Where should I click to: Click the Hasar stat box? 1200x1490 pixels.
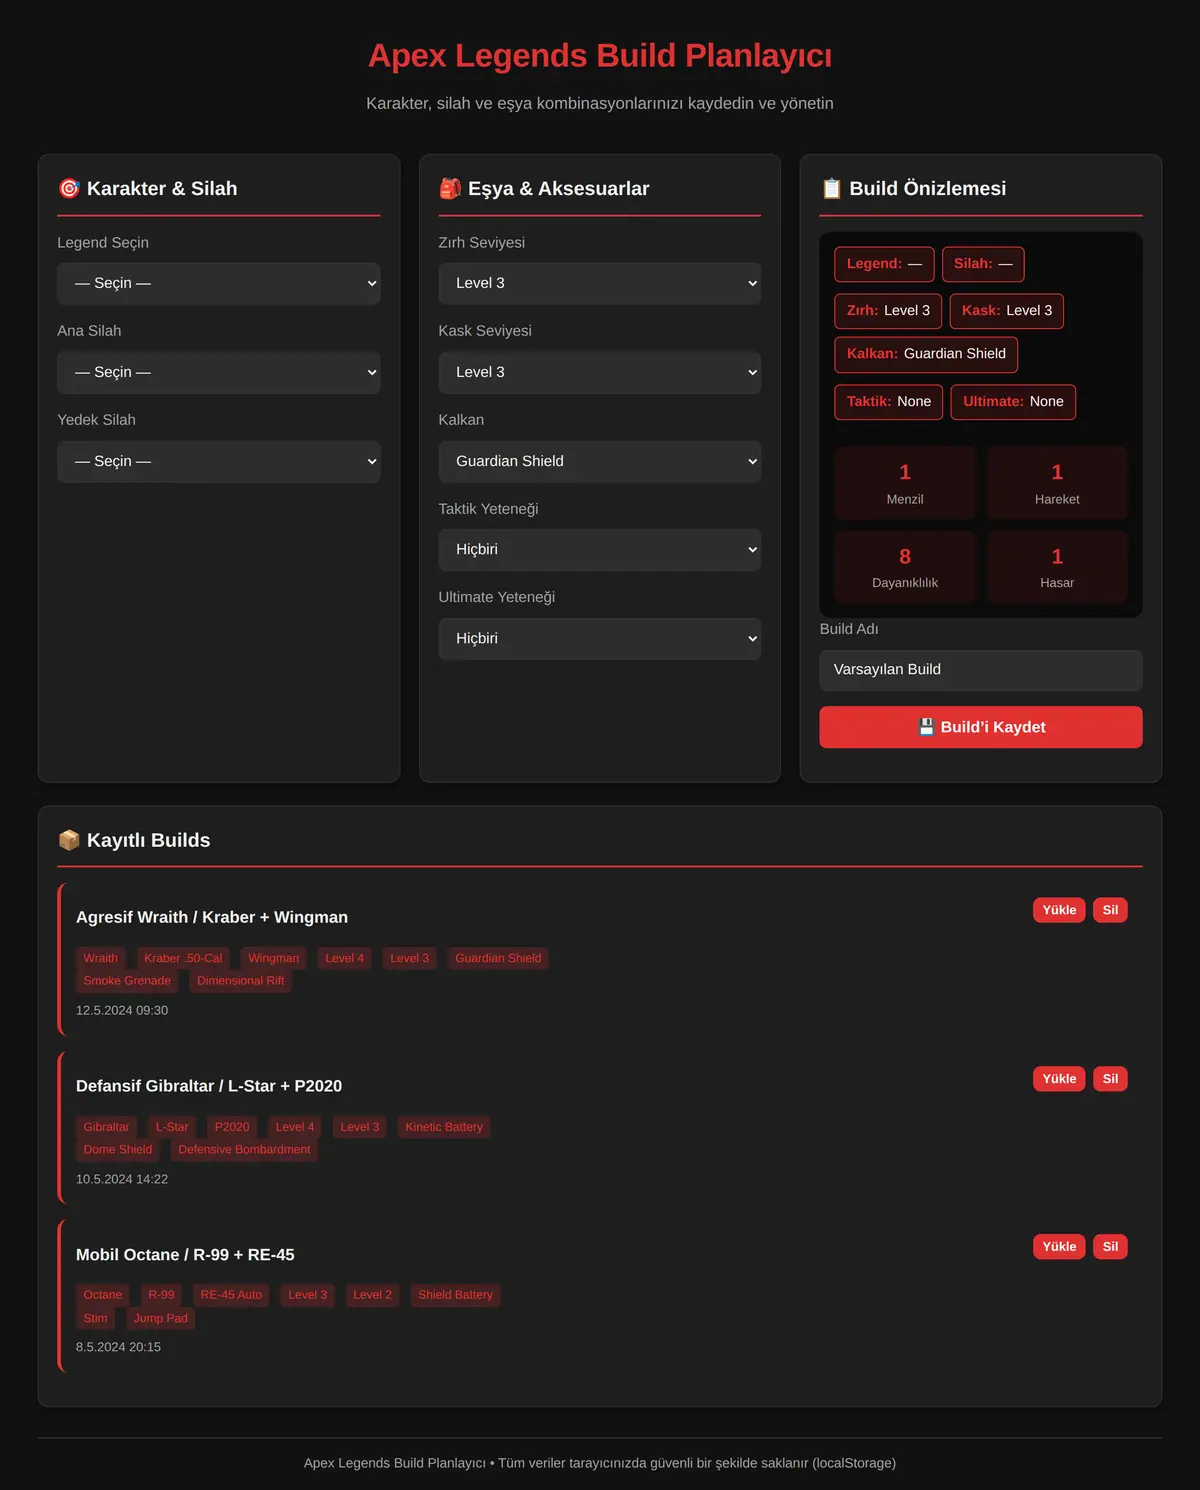pos(1057,567)
